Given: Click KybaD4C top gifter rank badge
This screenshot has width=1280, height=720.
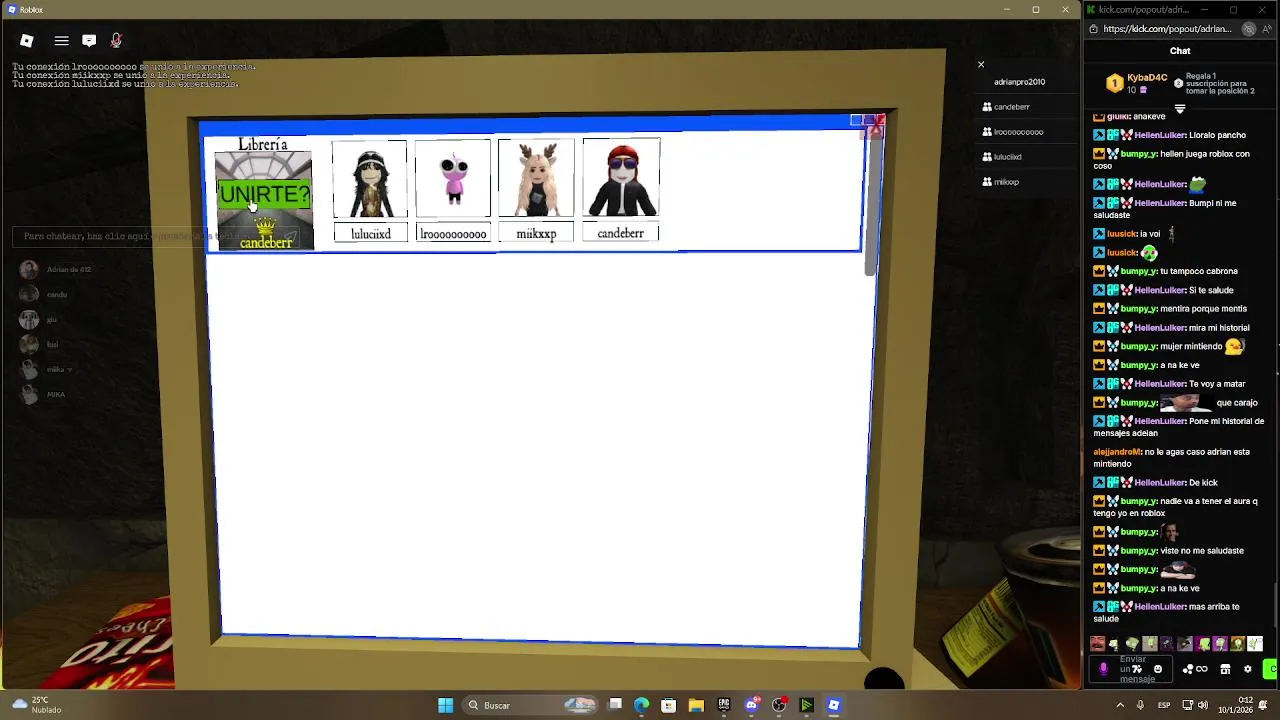Looking at the screenshot, I should coord(1114,83).
